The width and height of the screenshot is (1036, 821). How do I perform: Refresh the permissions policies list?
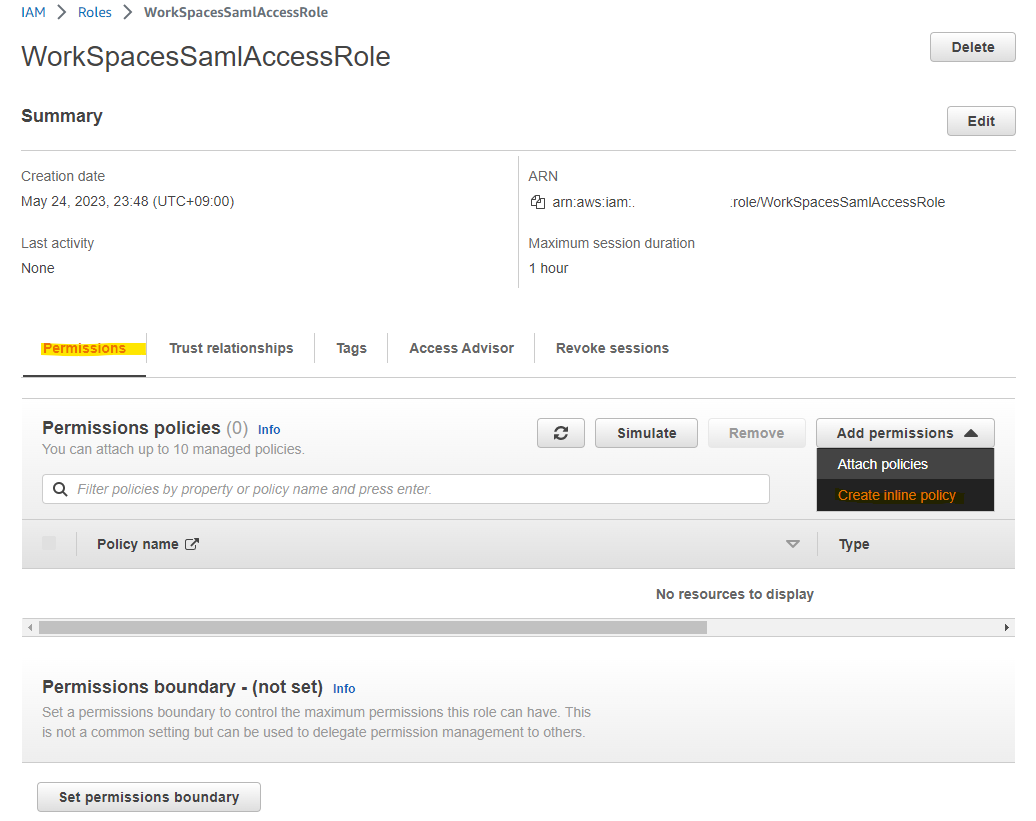[x=561, y=432]
